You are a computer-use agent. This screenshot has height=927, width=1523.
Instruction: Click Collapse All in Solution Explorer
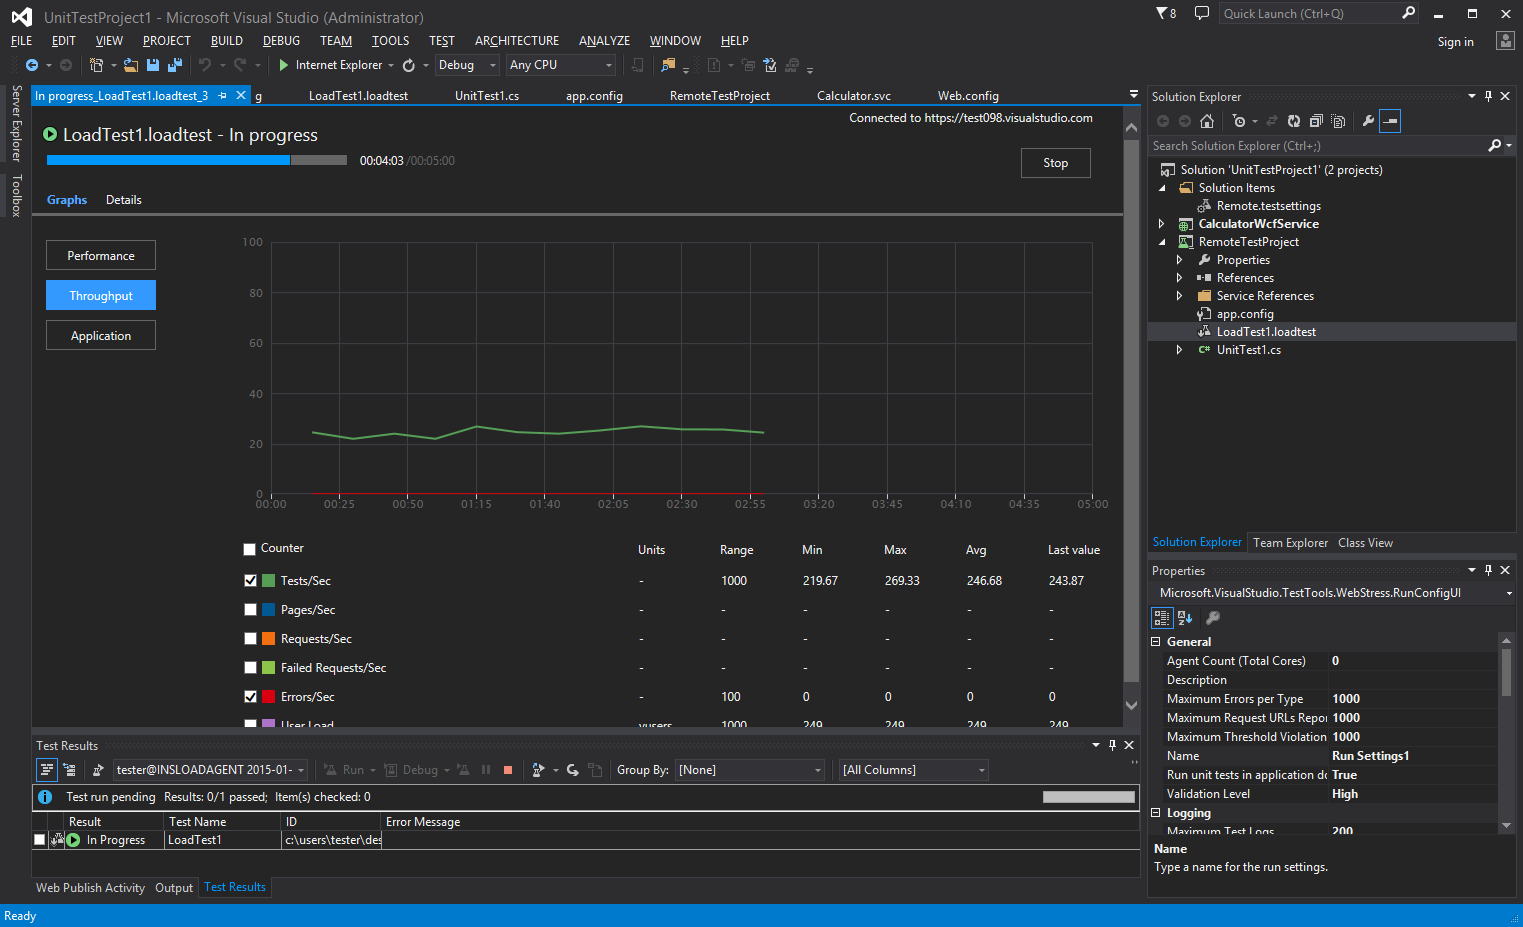tap(1316, 121)
